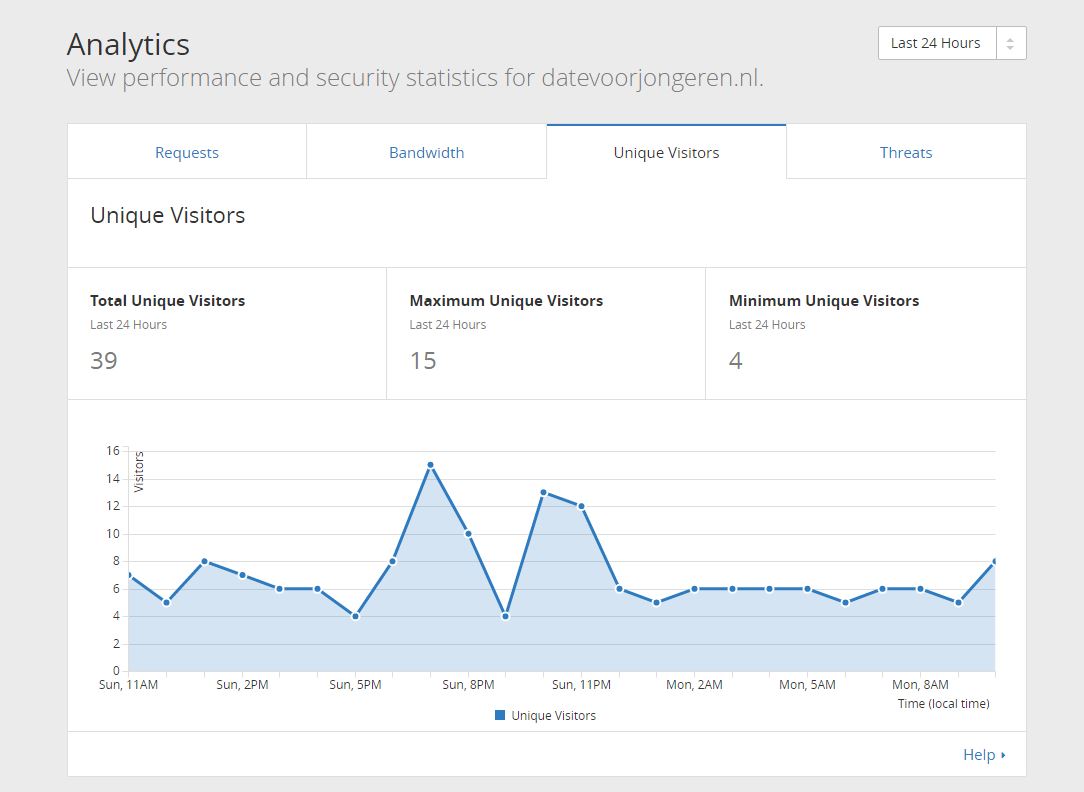Click the peak data point at 15 visitors
Screen dimensions: 1084x792
coord(430,465)
